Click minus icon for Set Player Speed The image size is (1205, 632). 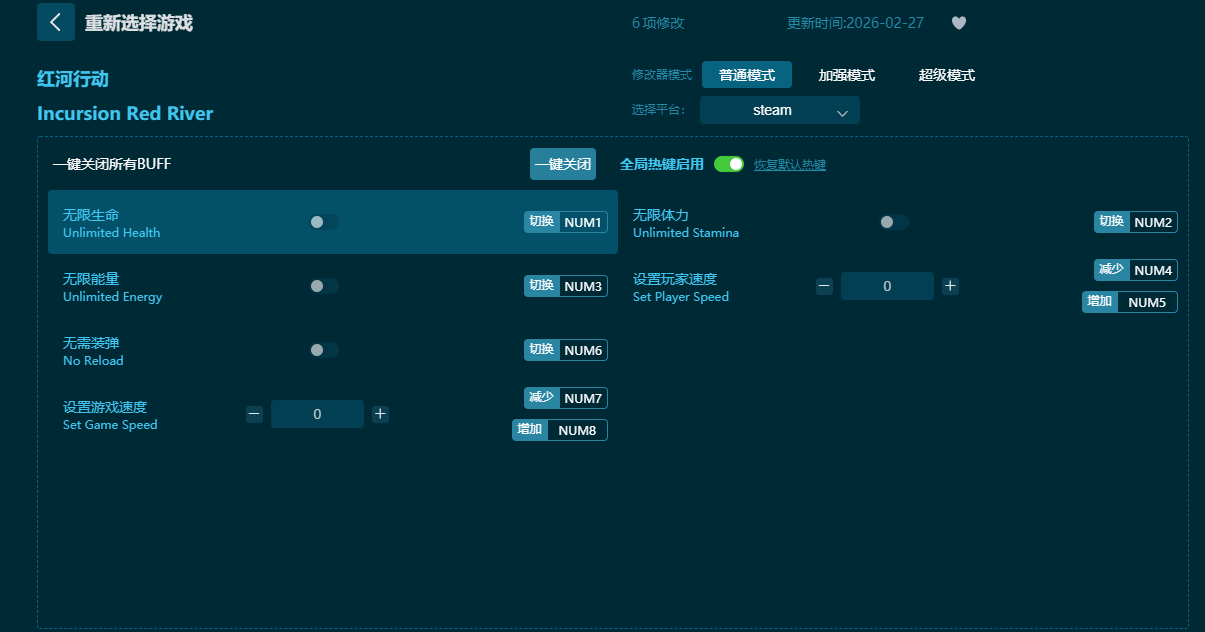824,286
